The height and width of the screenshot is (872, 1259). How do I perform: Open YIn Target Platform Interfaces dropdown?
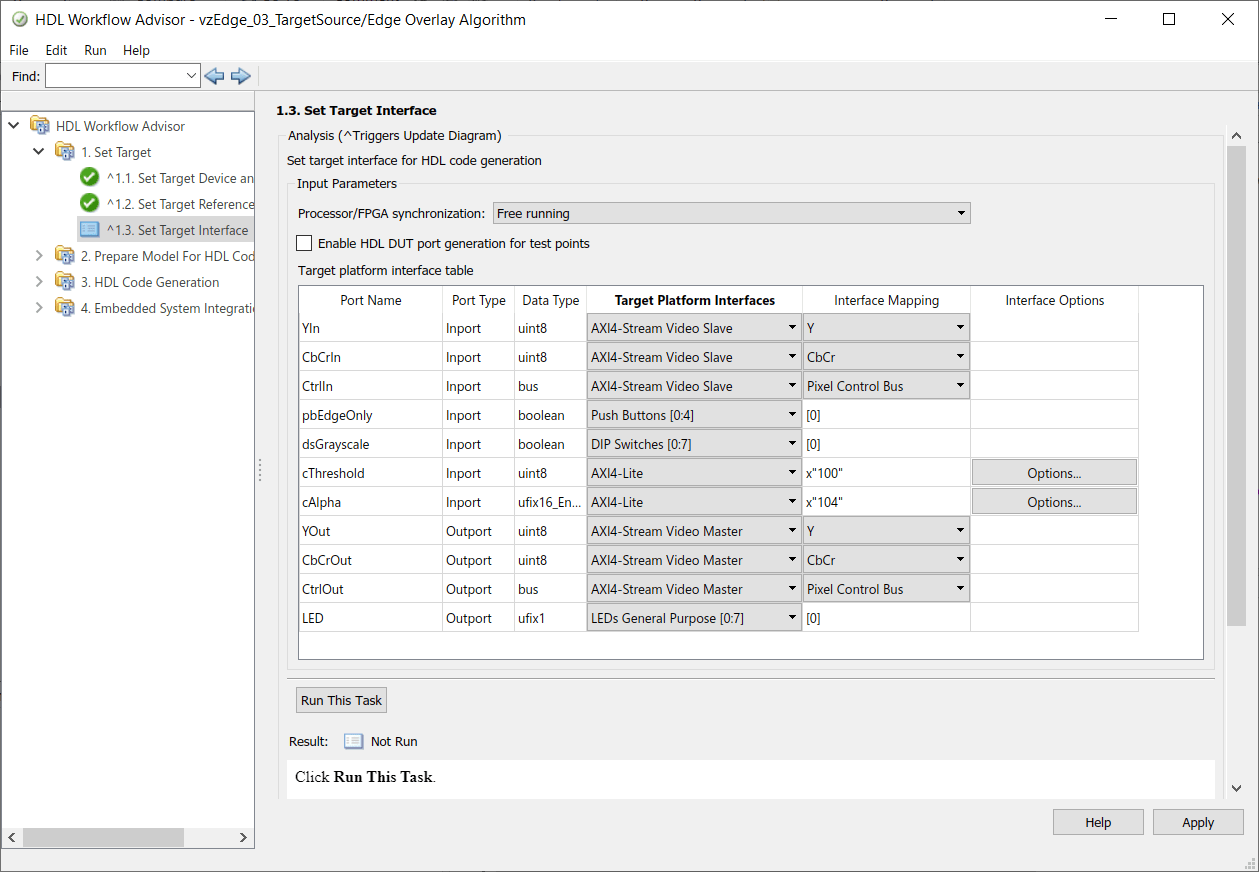pos(694,328)
